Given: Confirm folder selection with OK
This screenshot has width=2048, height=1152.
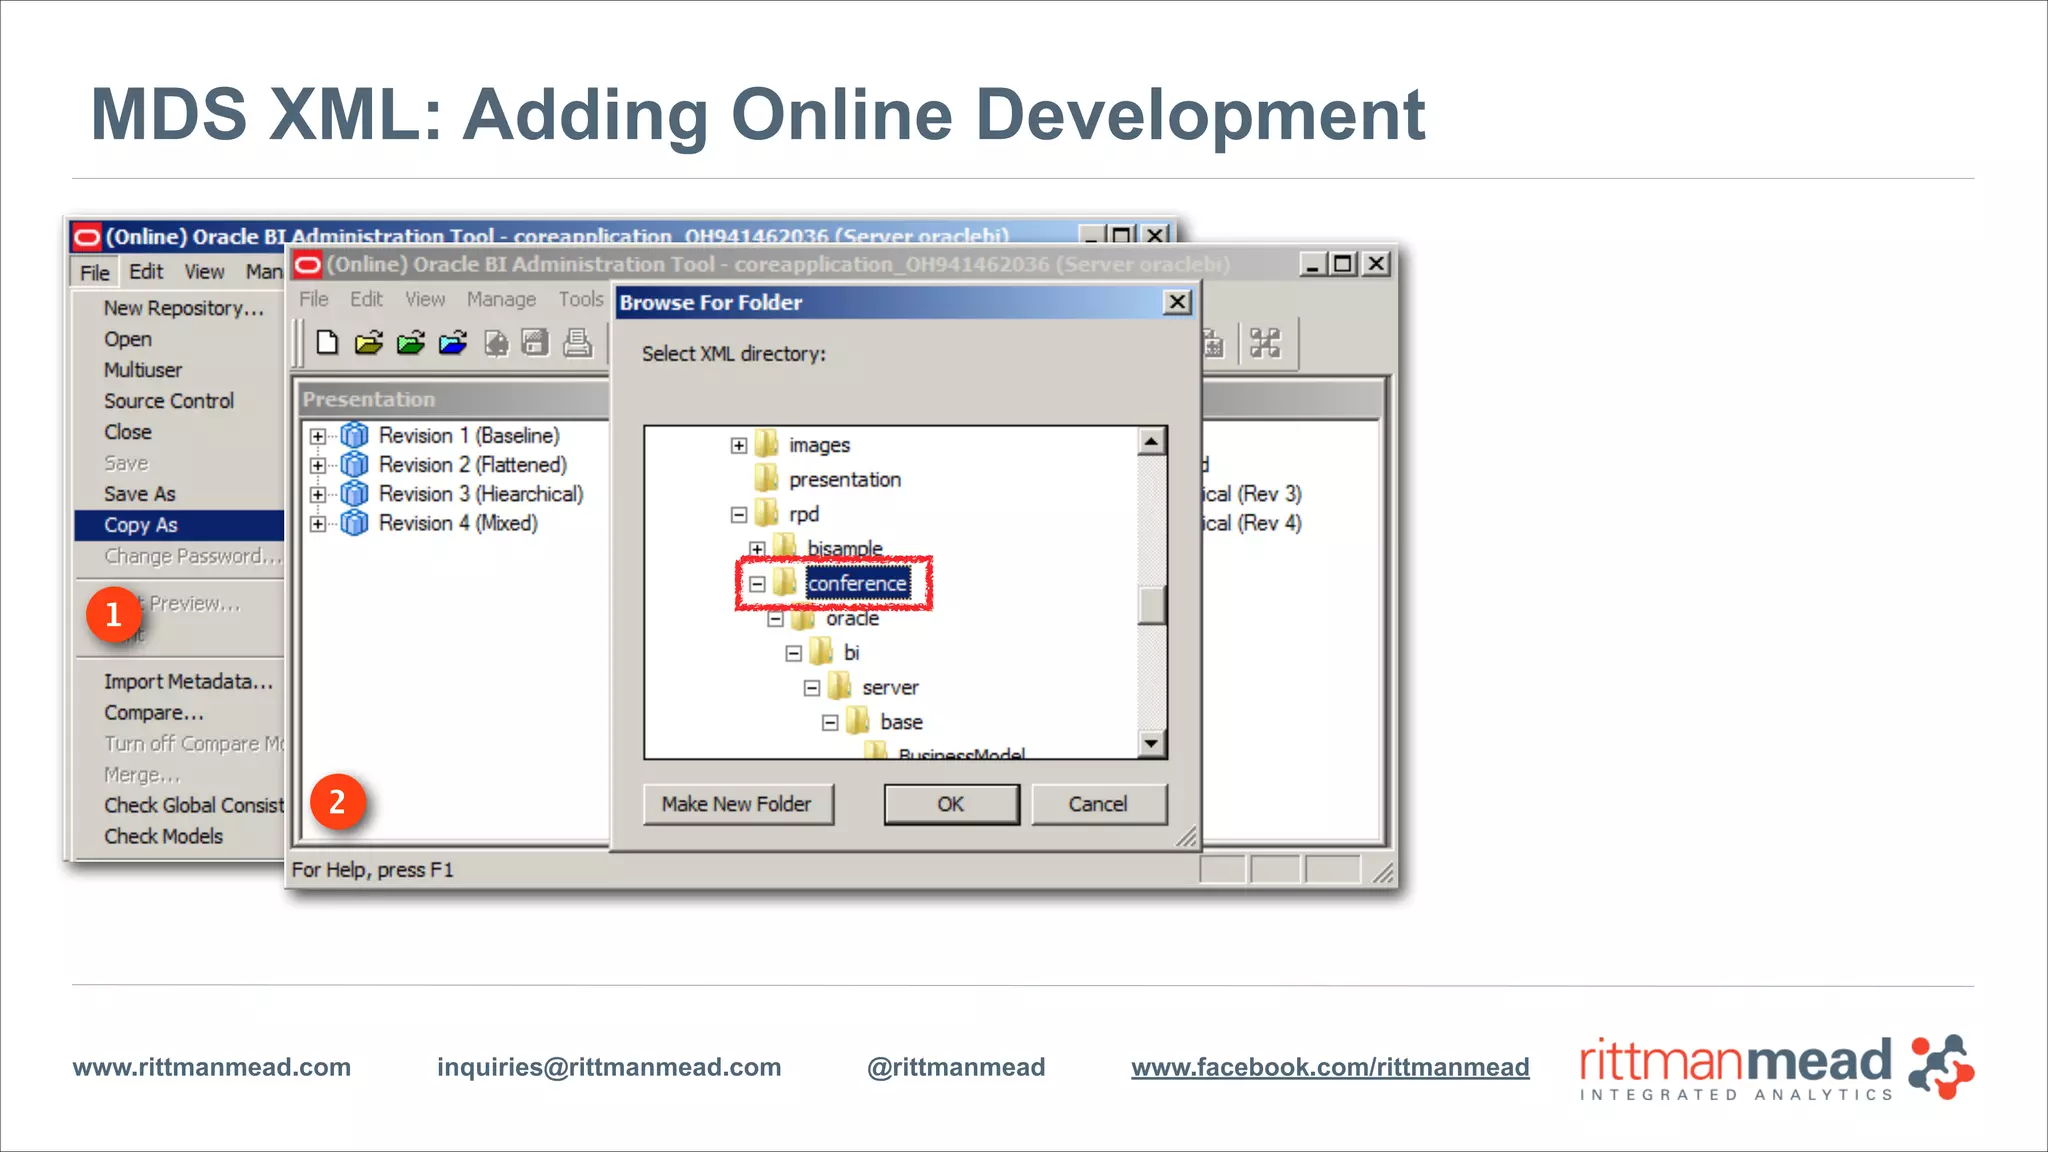Looking at the screenshot, I should (950, 804).
